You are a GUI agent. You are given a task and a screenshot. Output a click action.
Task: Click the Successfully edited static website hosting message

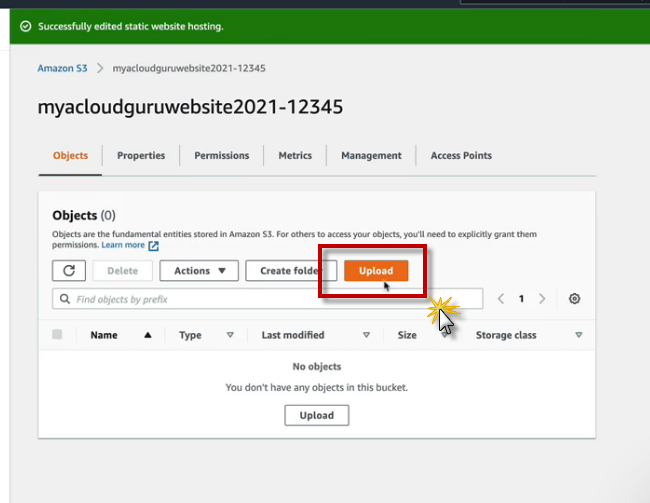click(131, 27)
